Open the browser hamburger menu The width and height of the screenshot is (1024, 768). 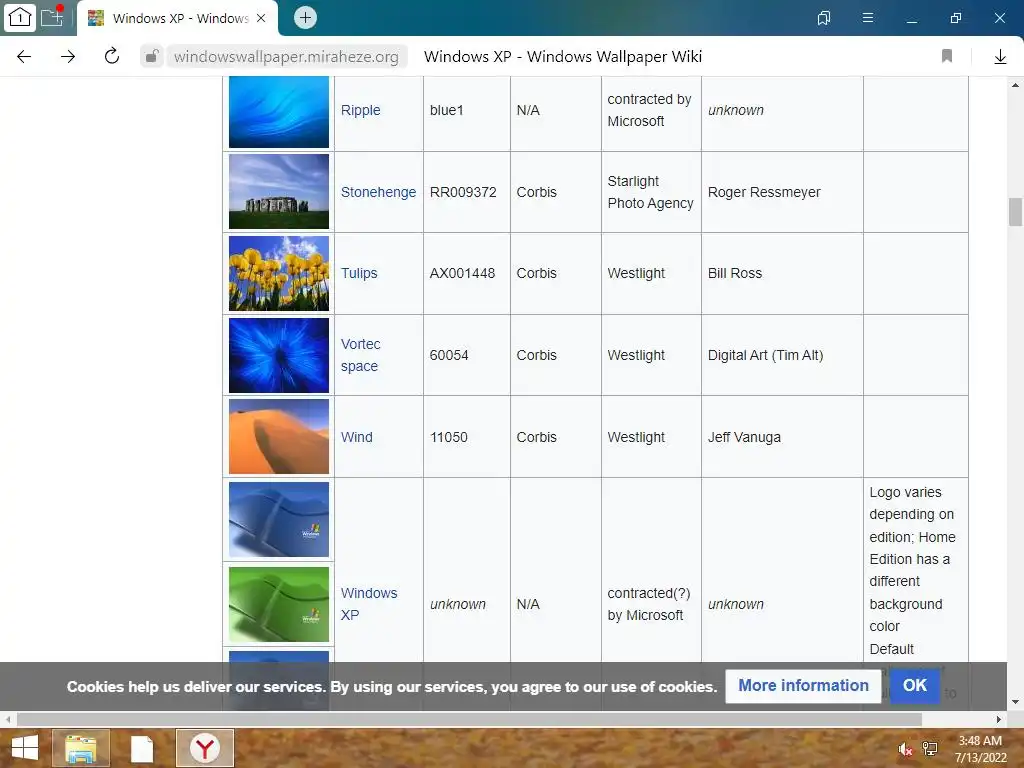868,18
